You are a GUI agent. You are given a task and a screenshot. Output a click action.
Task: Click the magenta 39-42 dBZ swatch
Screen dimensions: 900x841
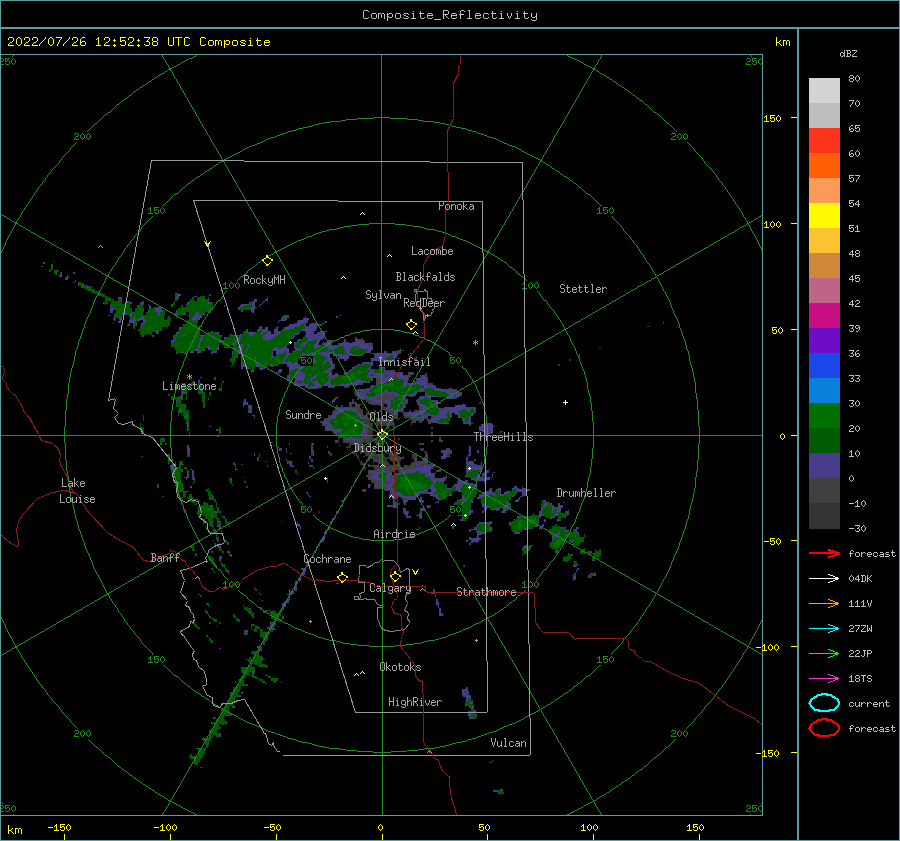coord(824,315)
